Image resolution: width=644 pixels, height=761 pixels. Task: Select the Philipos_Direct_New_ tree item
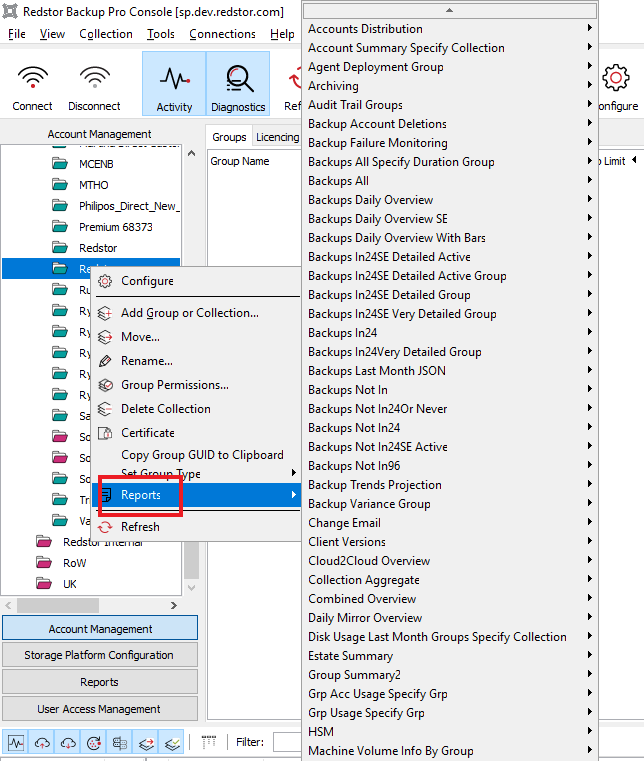point(129,206)
